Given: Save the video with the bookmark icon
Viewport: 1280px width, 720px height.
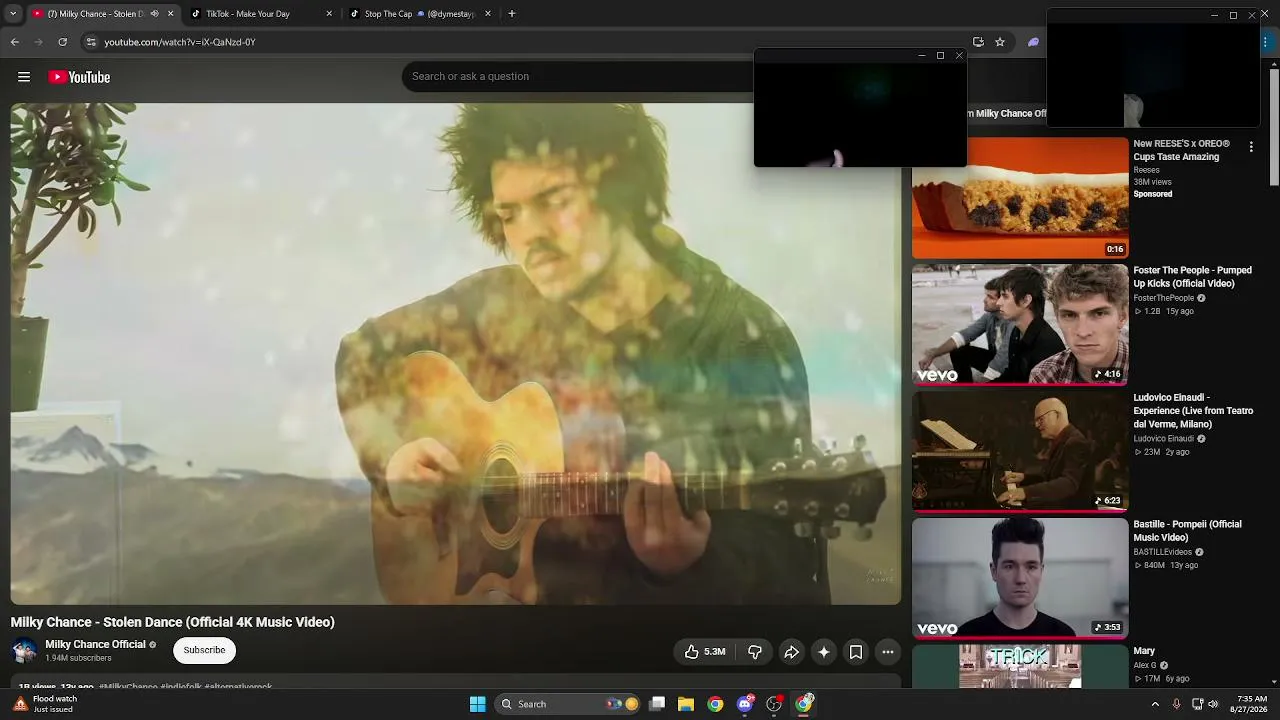Looking at the screenshot, I should click(856, 652).
